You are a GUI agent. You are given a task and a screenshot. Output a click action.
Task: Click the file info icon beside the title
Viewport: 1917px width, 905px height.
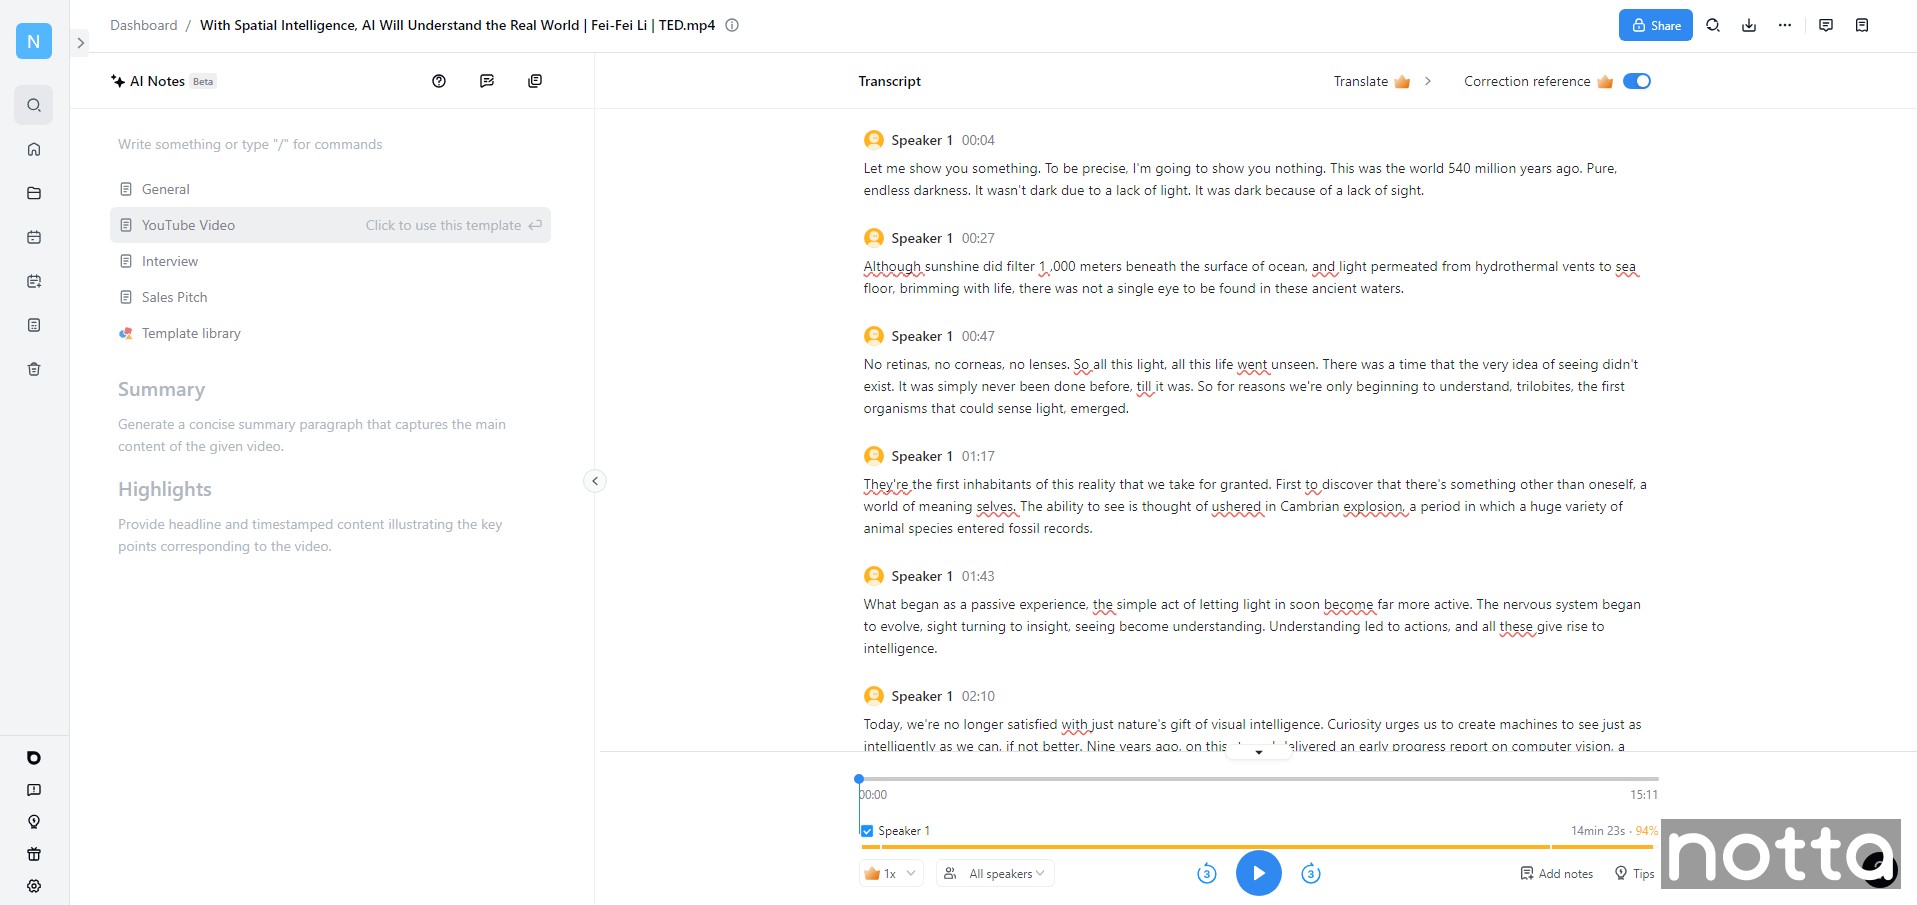732,25
